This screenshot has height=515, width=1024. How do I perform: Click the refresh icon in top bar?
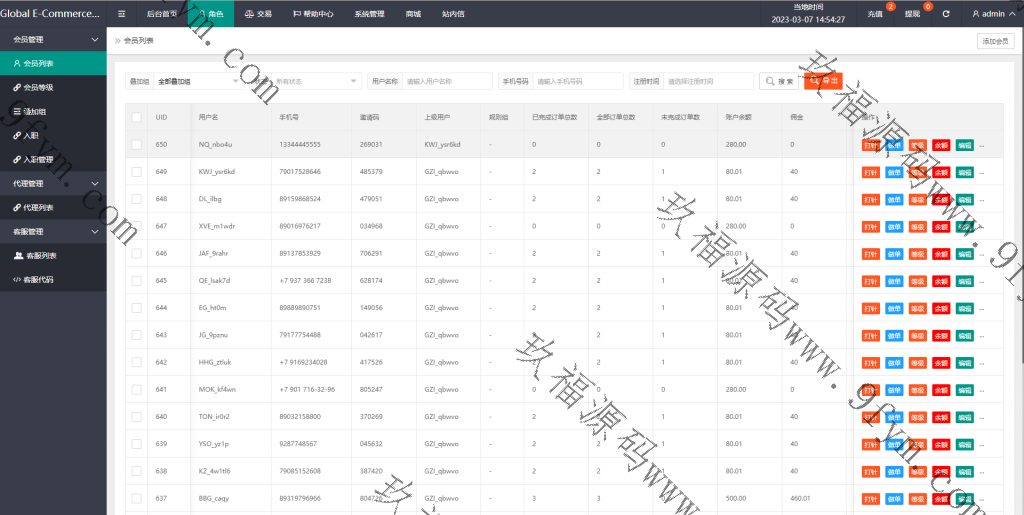(946, 14)
